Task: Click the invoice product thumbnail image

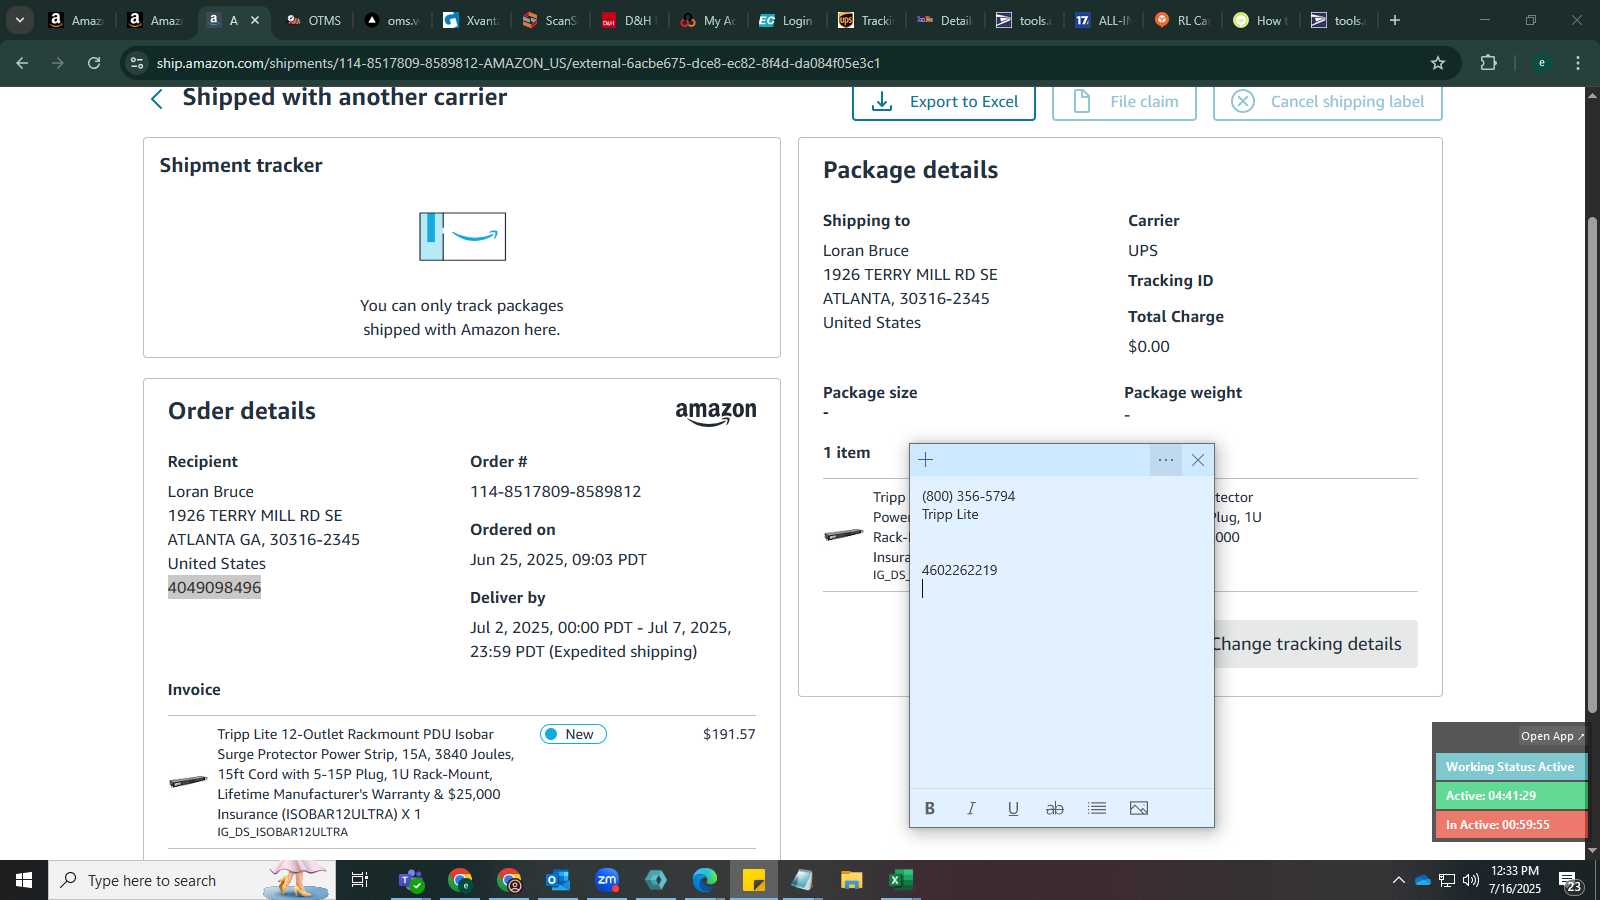Action: (x=188, y=781)
